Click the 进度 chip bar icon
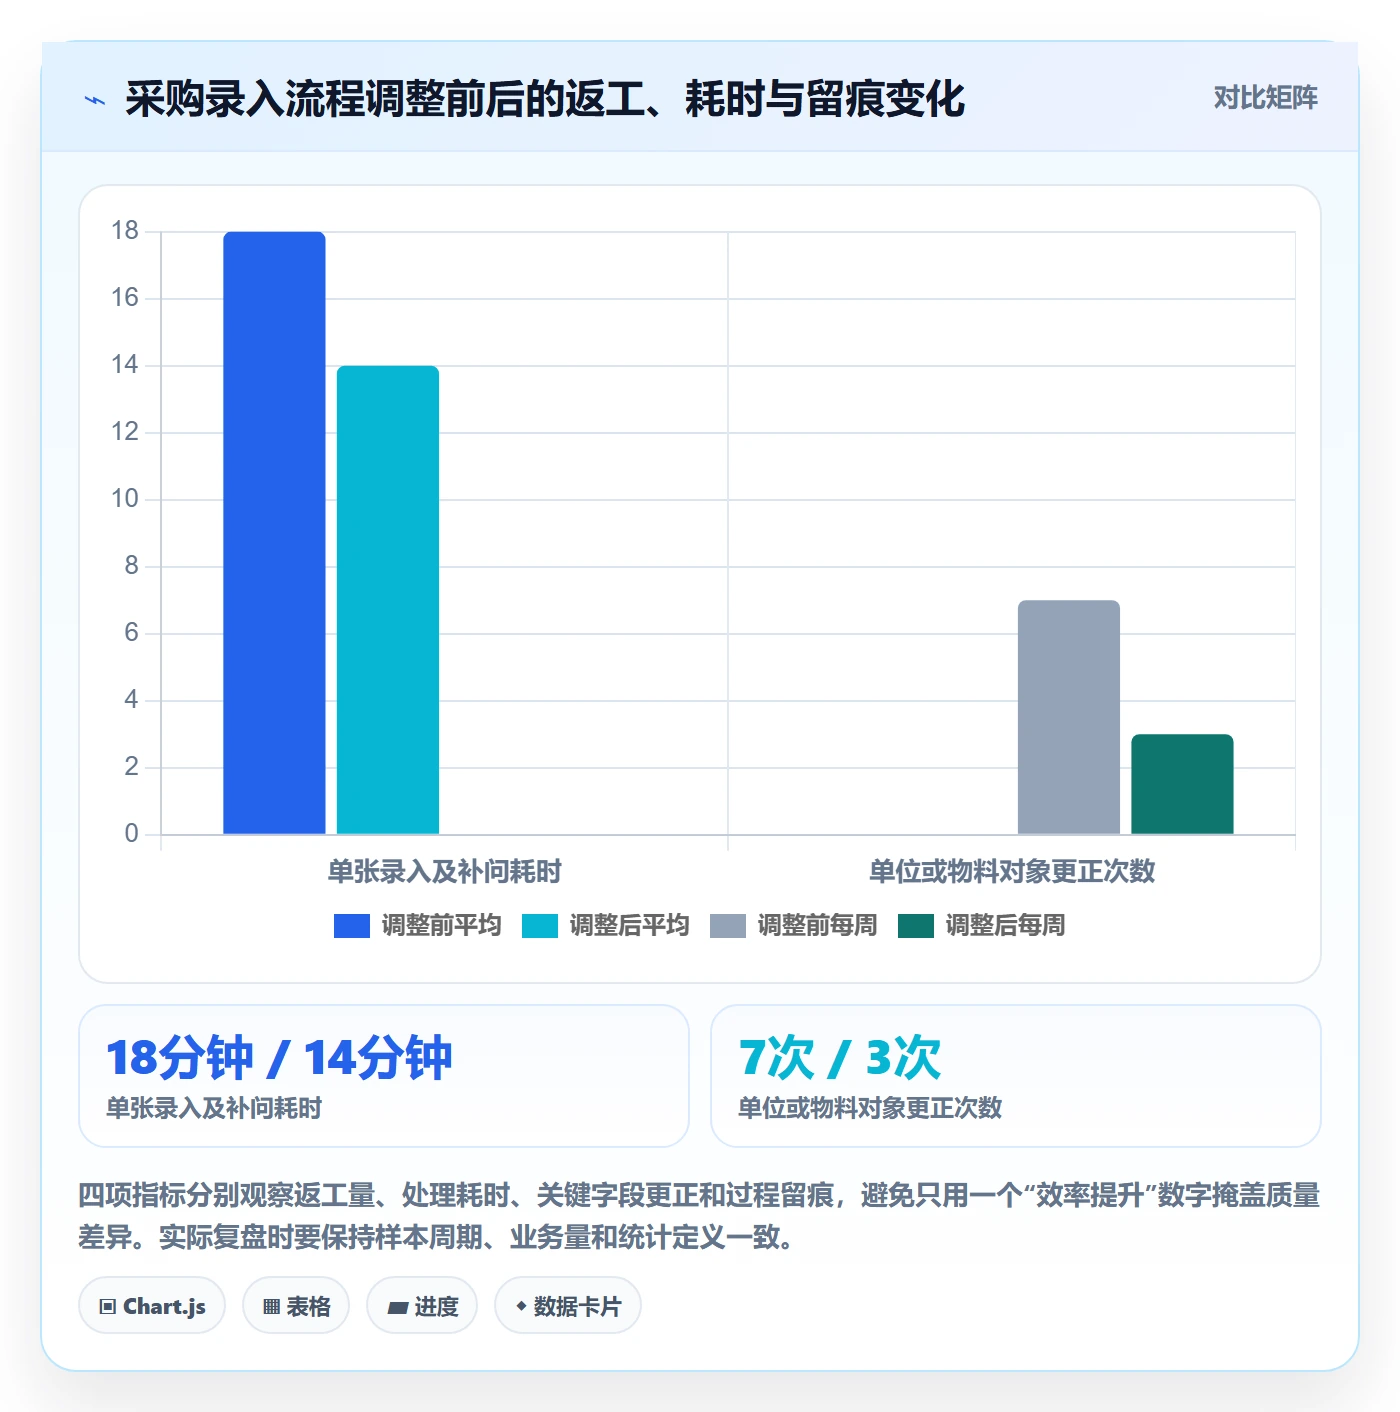This screenshot has height=1412, width=1400. (x=397, y=1307)
